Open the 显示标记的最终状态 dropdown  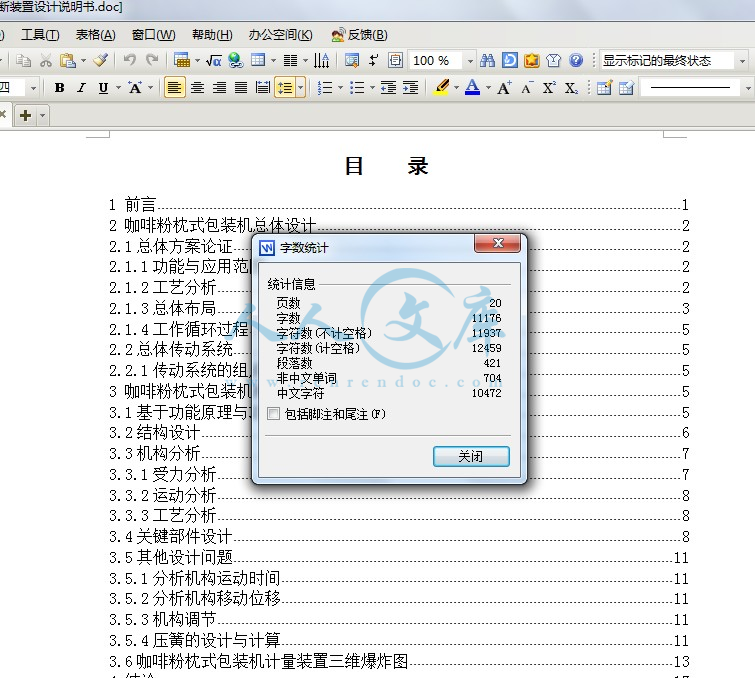coord(742,61)
